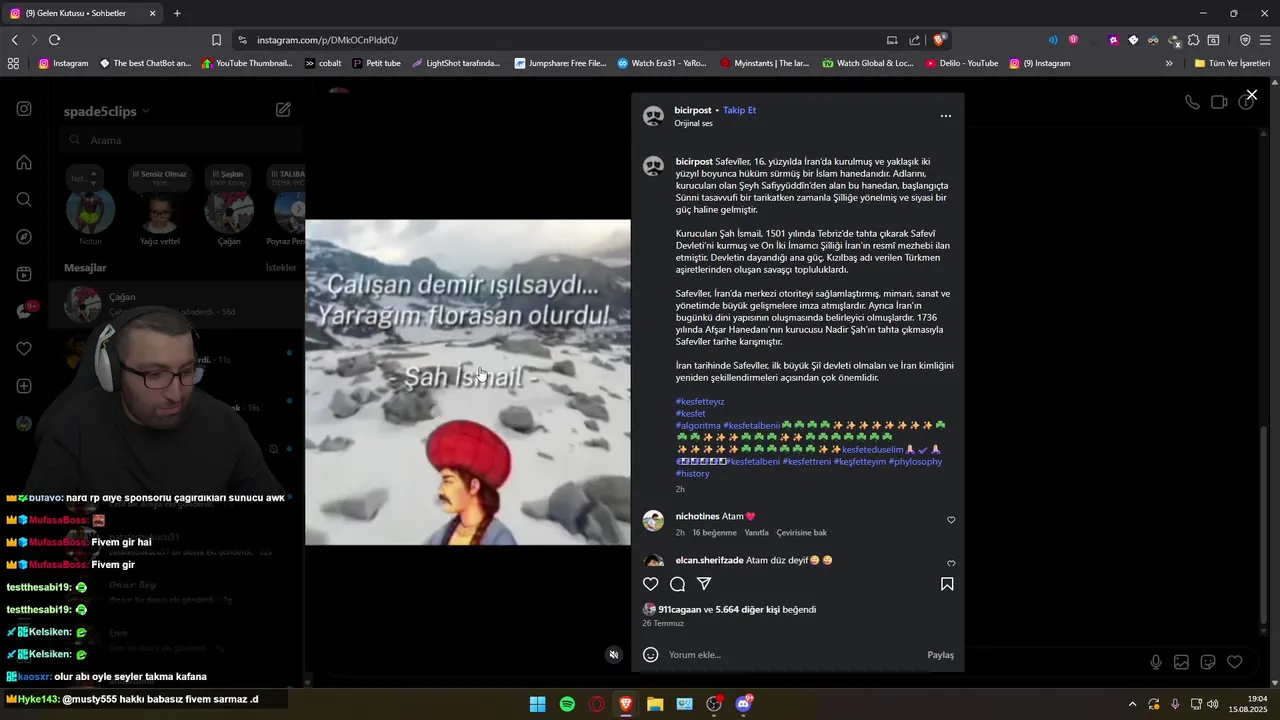The image size is (1280, 720).
Task: Open The best ChatBot bookmark
Action: [x=145, y=63]
